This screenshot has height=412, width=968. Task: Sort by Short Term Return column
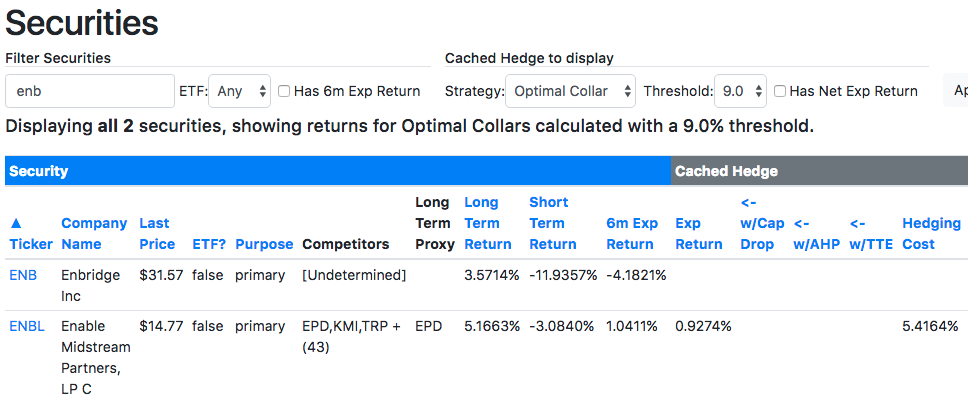pyautogui.click(x=553, y=223)
